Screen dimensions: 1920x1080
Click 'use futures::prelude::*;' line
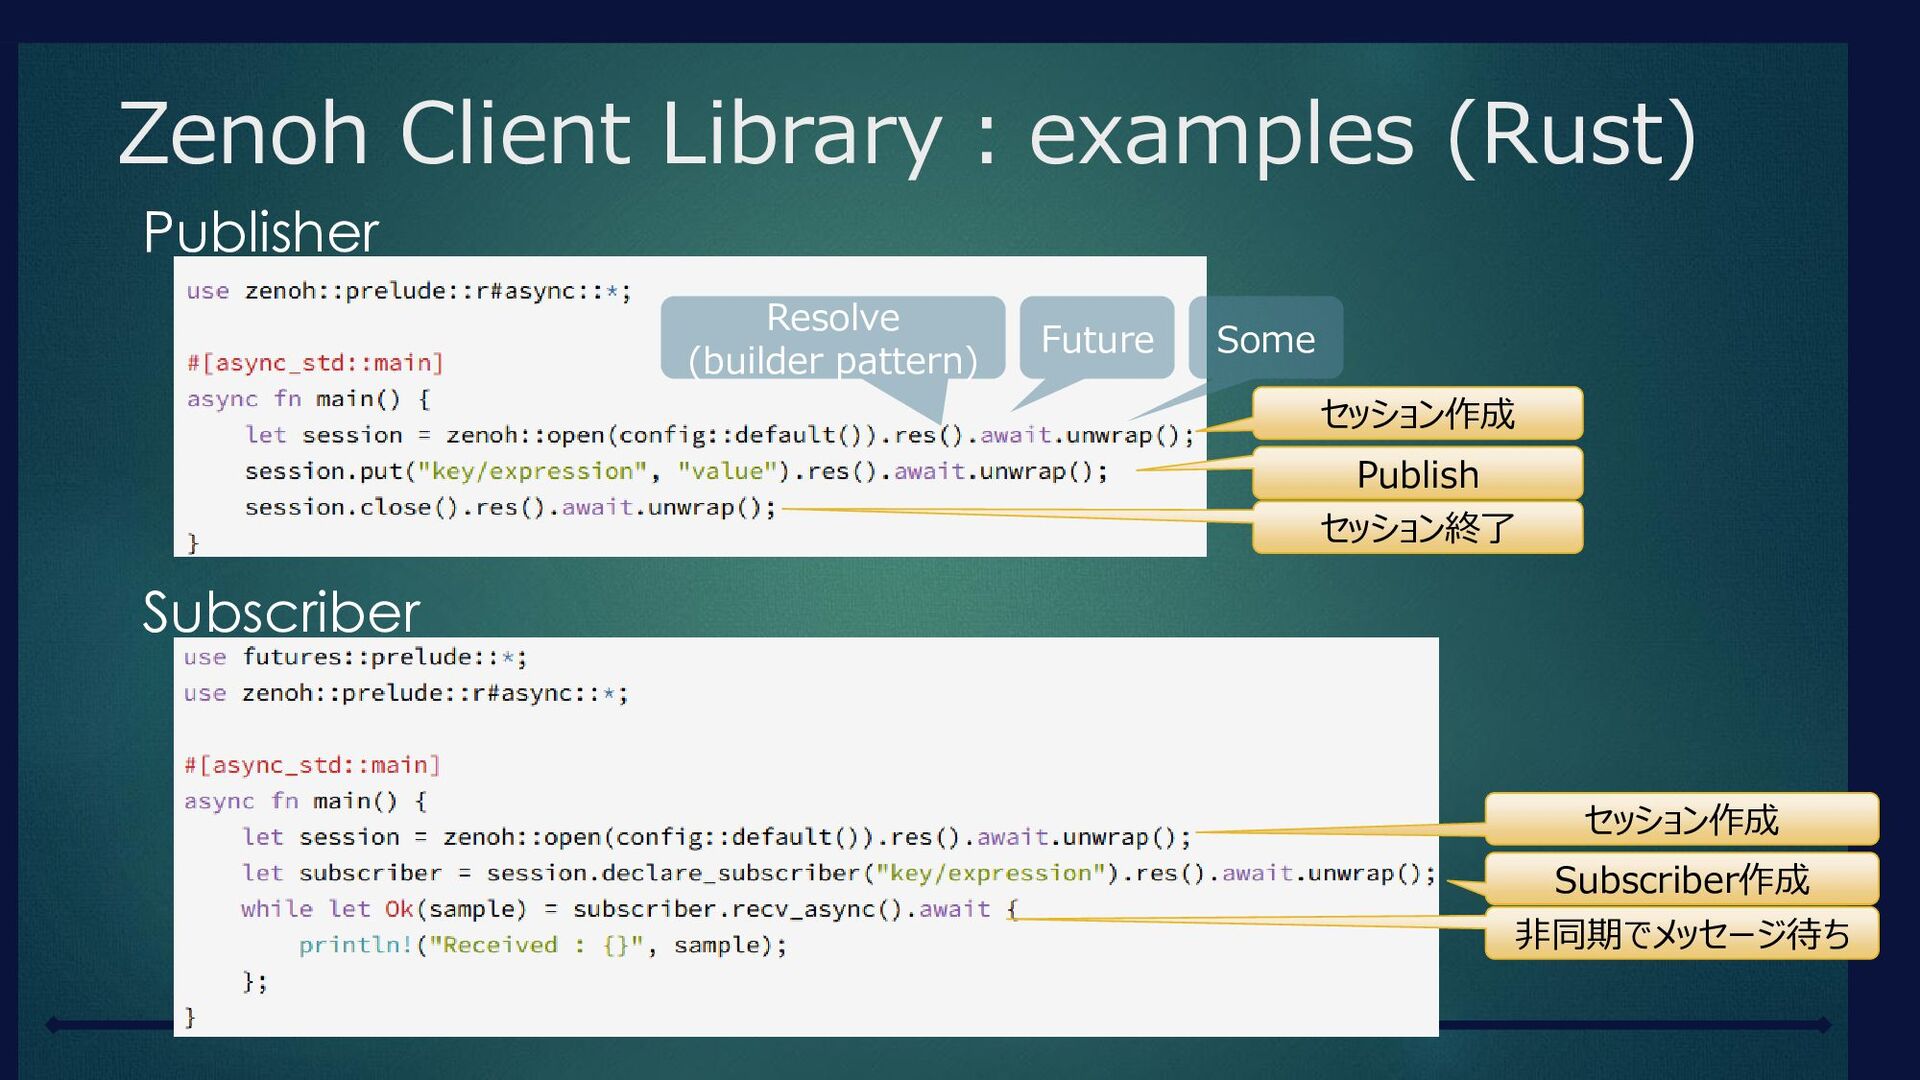point(355,657)
